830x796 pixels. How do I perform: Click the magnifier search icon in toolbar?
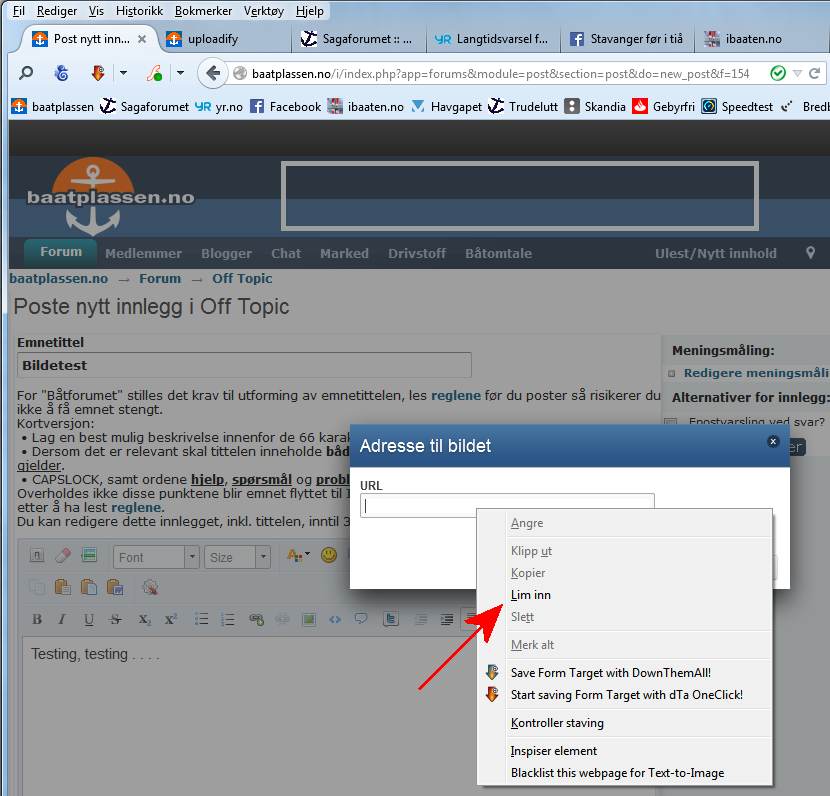coord(25,73)
